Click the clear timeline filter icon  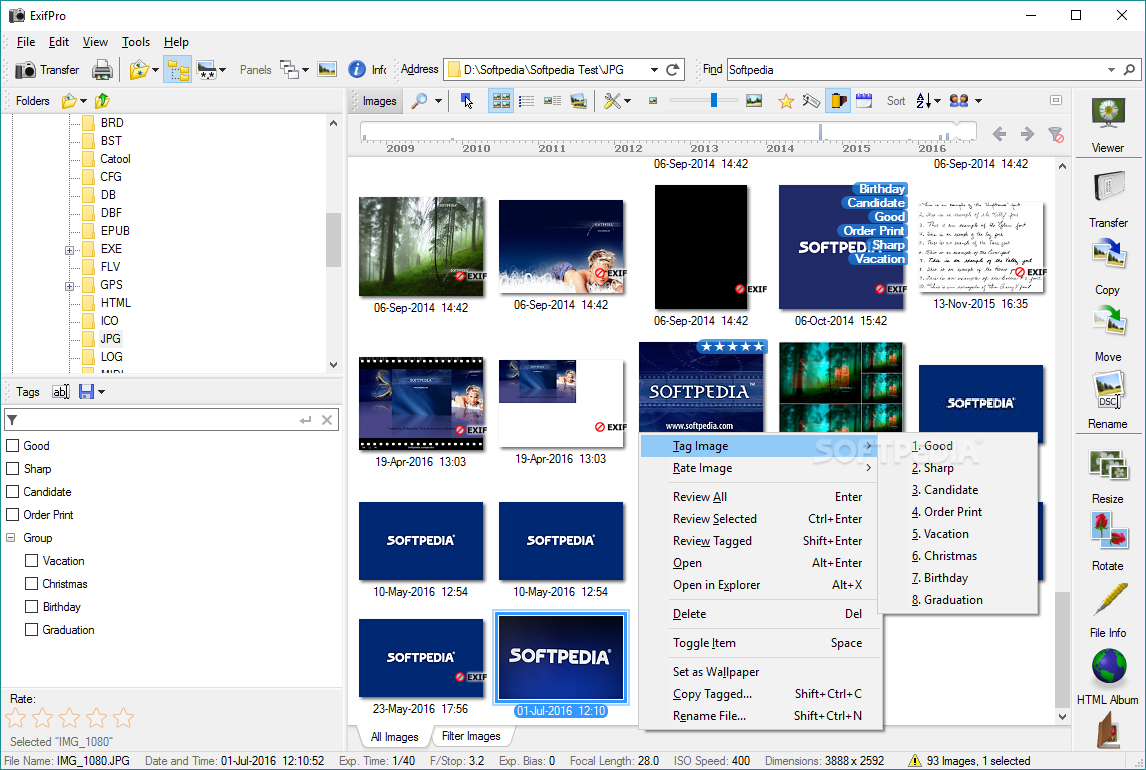pos(1055,134)
